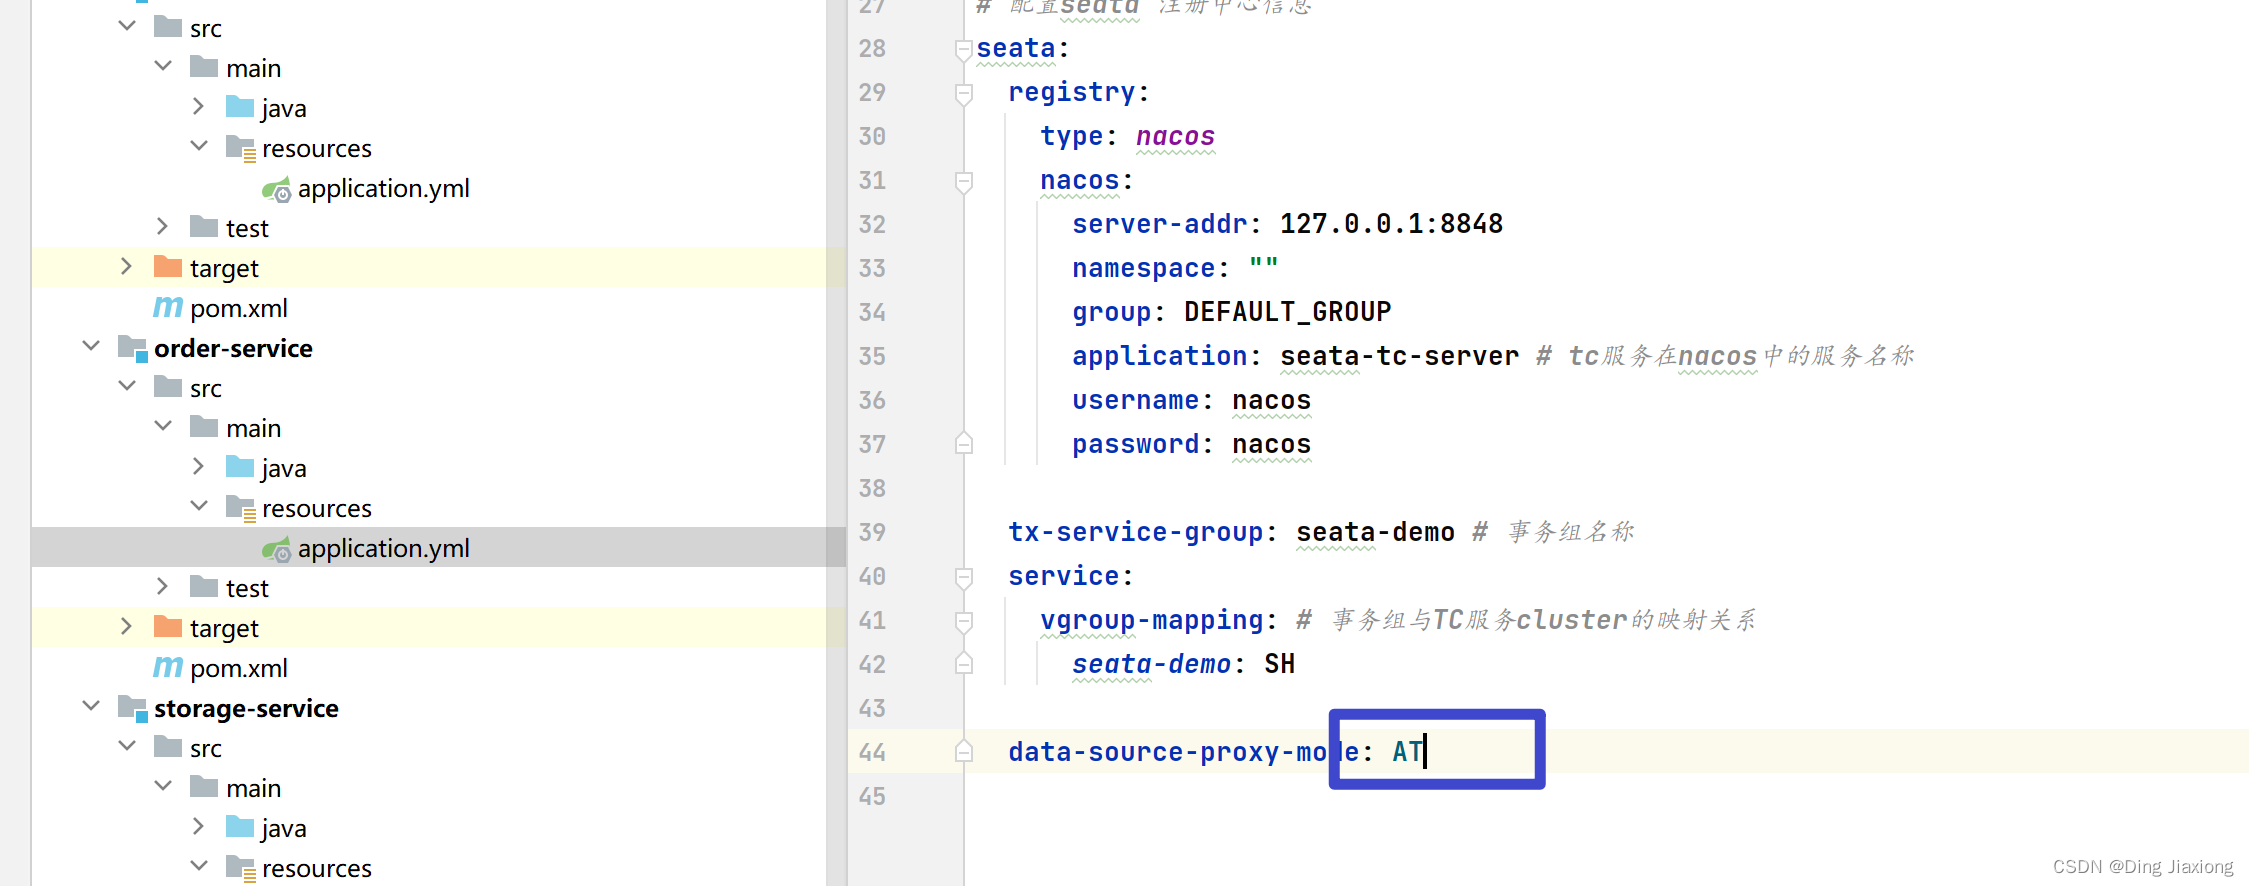Click the username key on line 36
Image resolution: width=2249 pixels, height=886 pixels.
coord(1135,400)
